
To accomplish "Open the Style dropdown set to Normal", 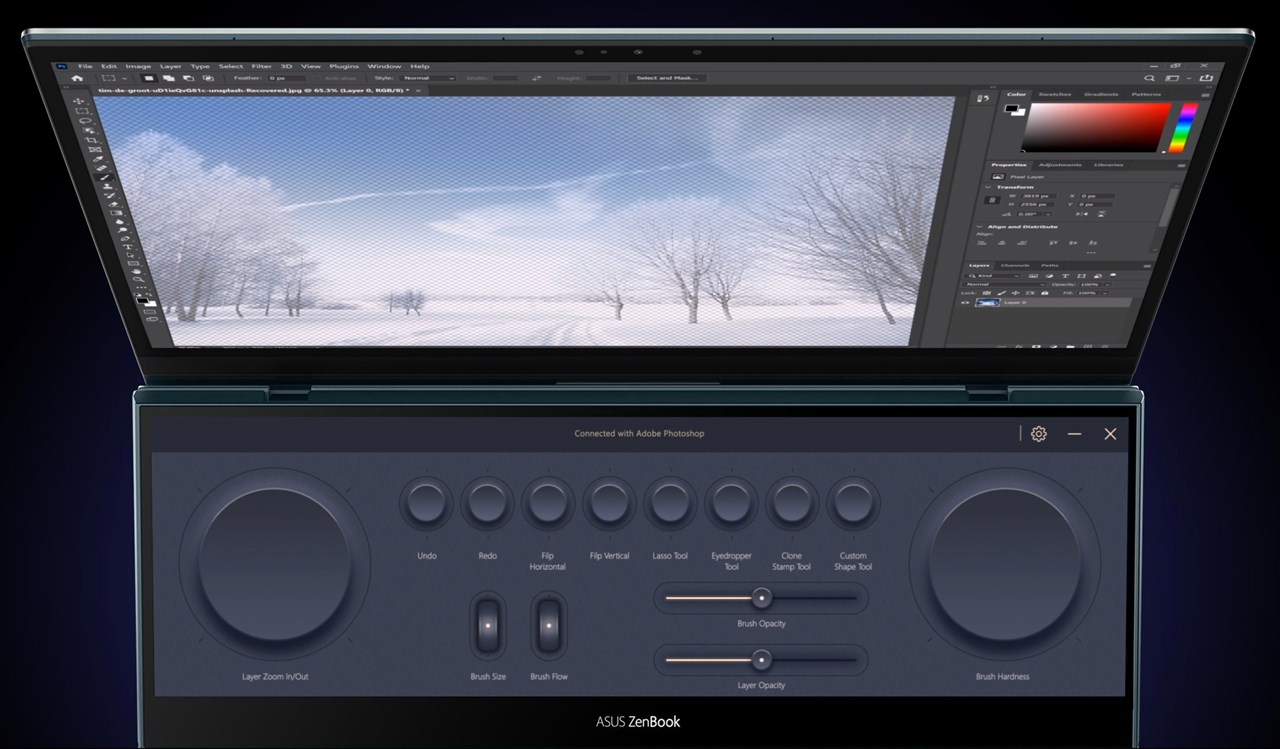I will click(427, 78).
